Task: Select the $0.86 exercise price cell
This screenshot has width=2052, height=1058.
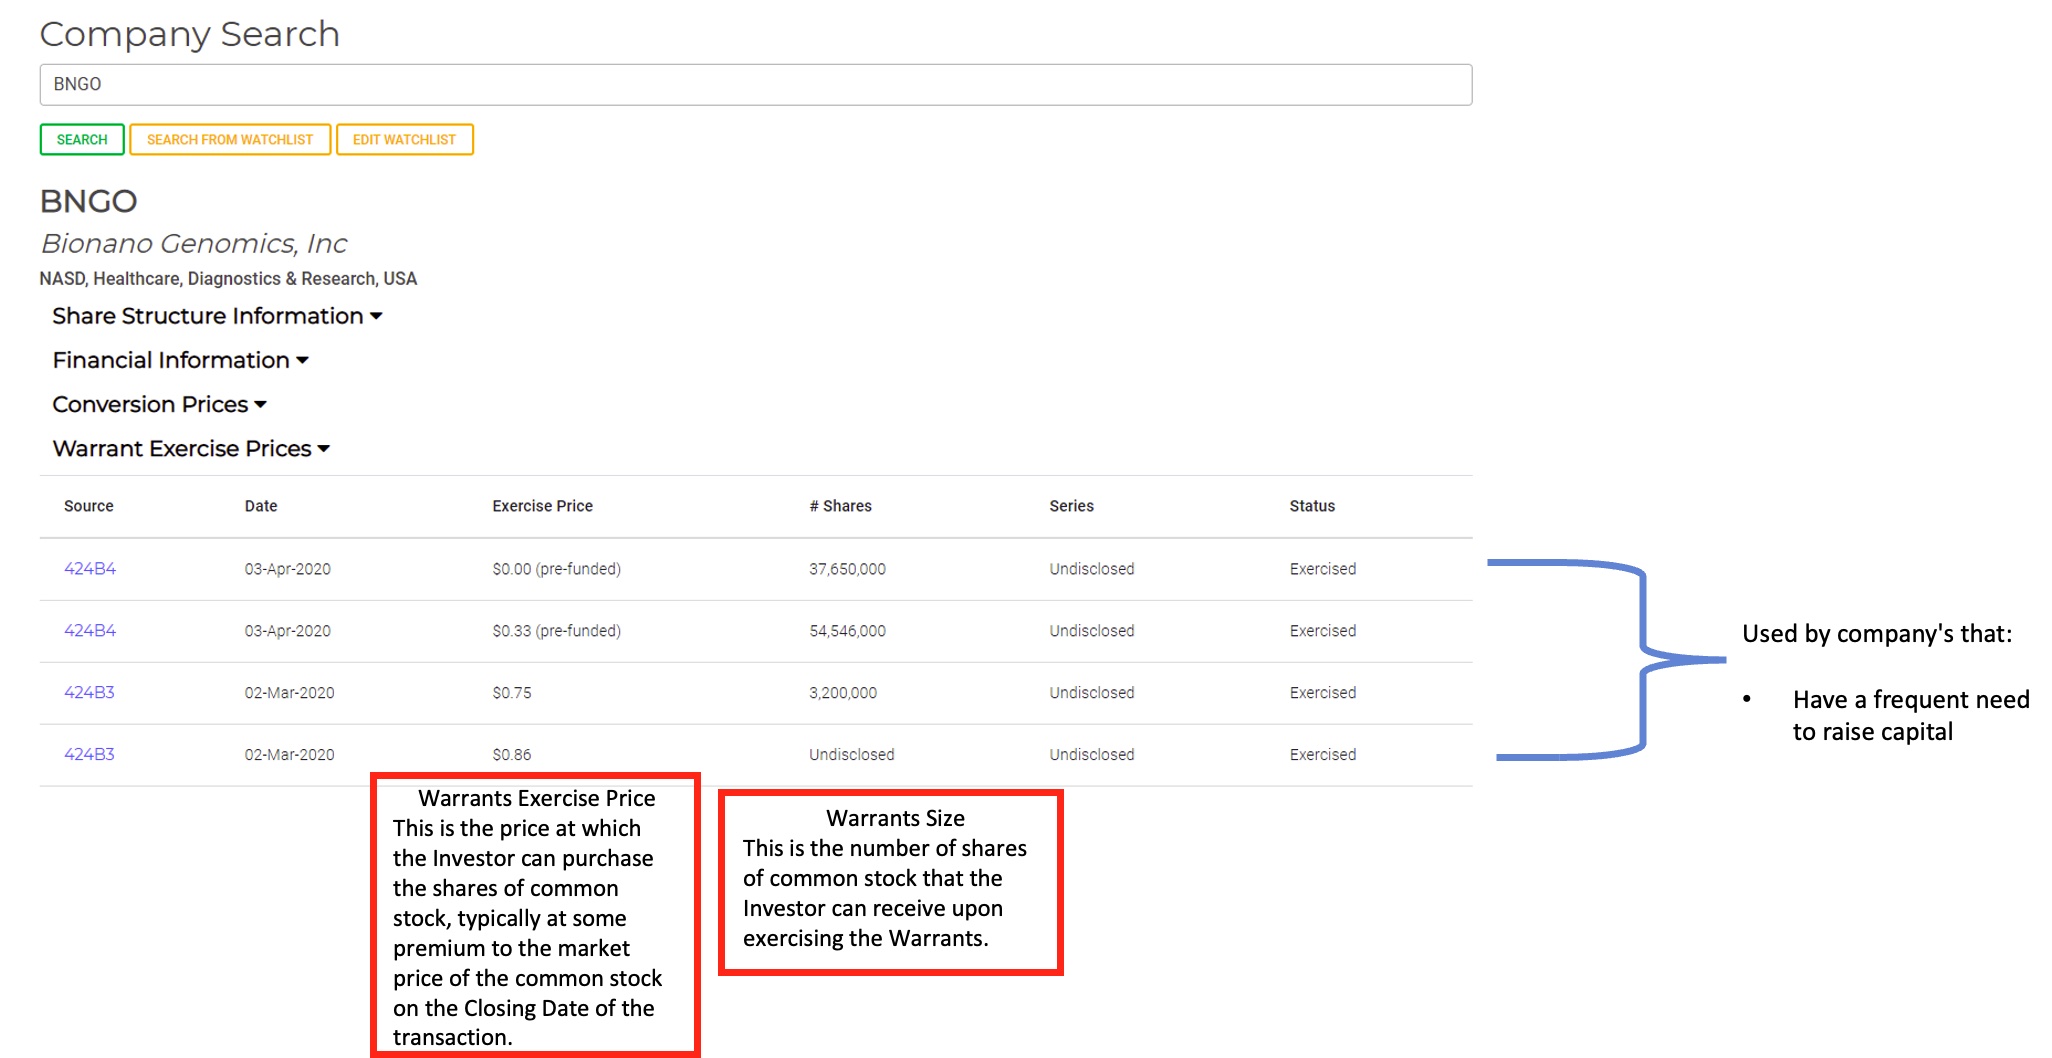Action: [x=512, y=755]
